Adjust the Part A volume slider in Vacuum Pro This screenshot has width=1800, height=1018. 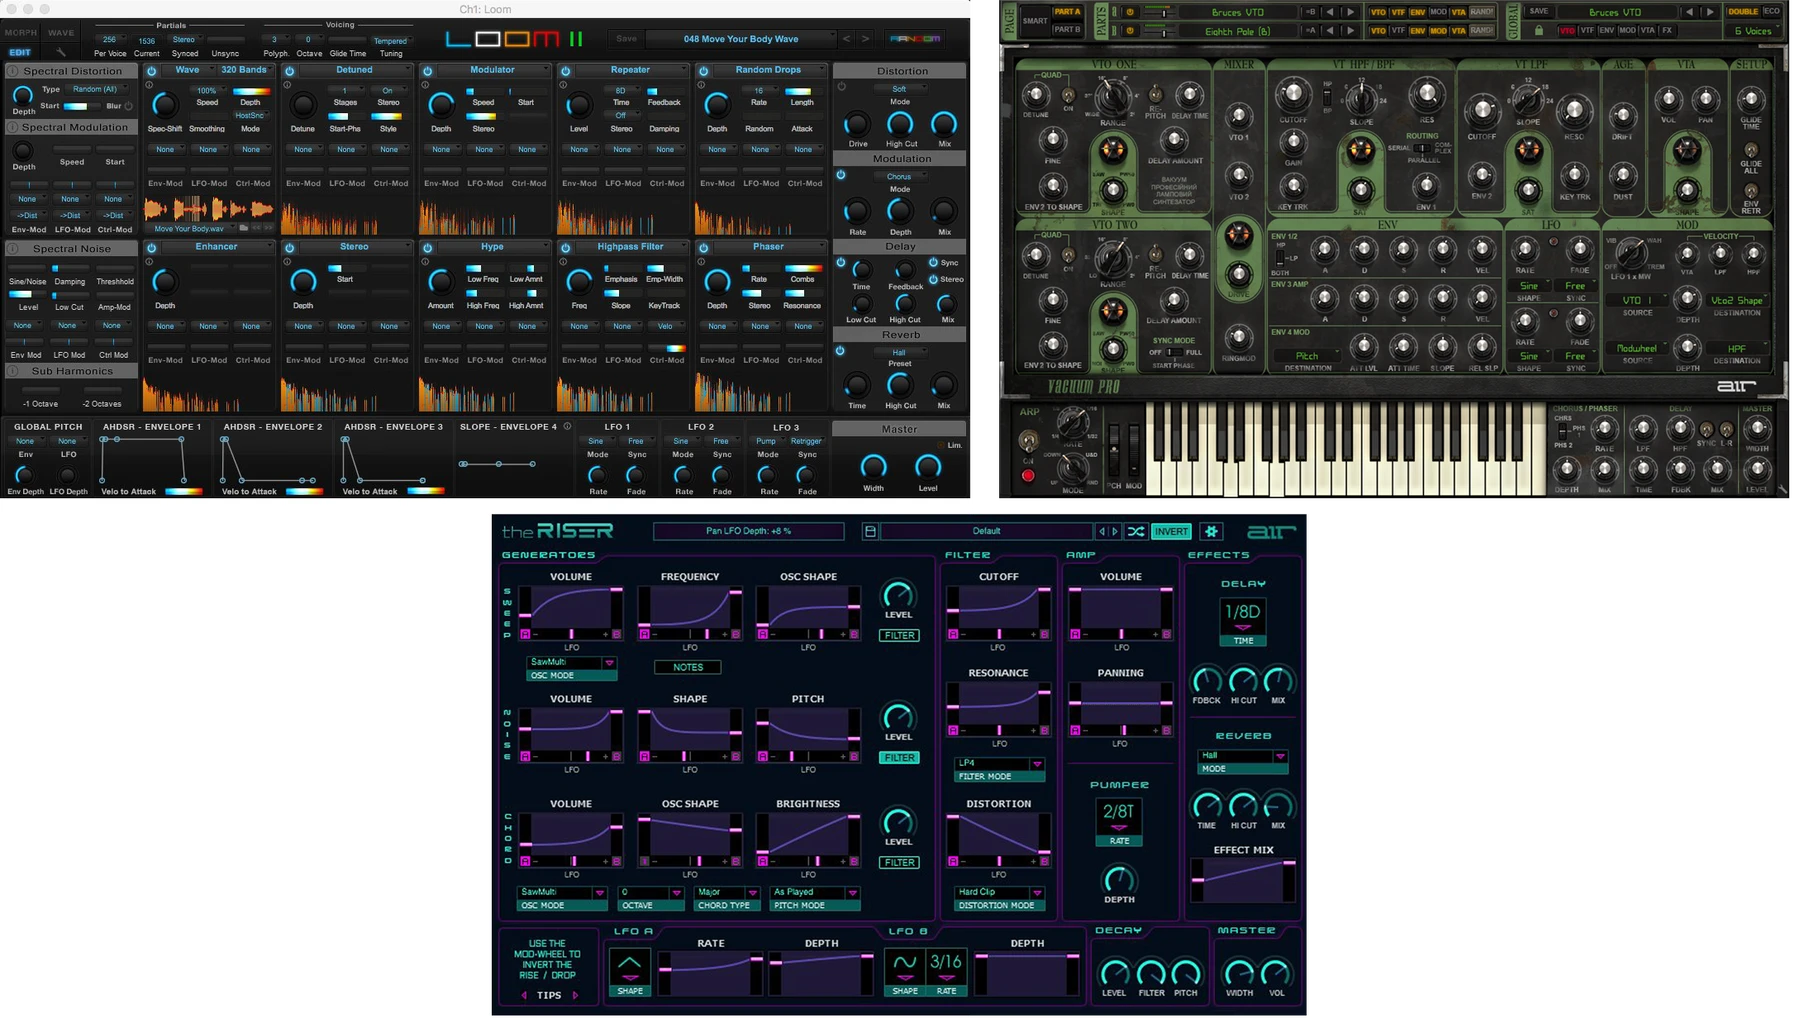tap(1158, 12)
